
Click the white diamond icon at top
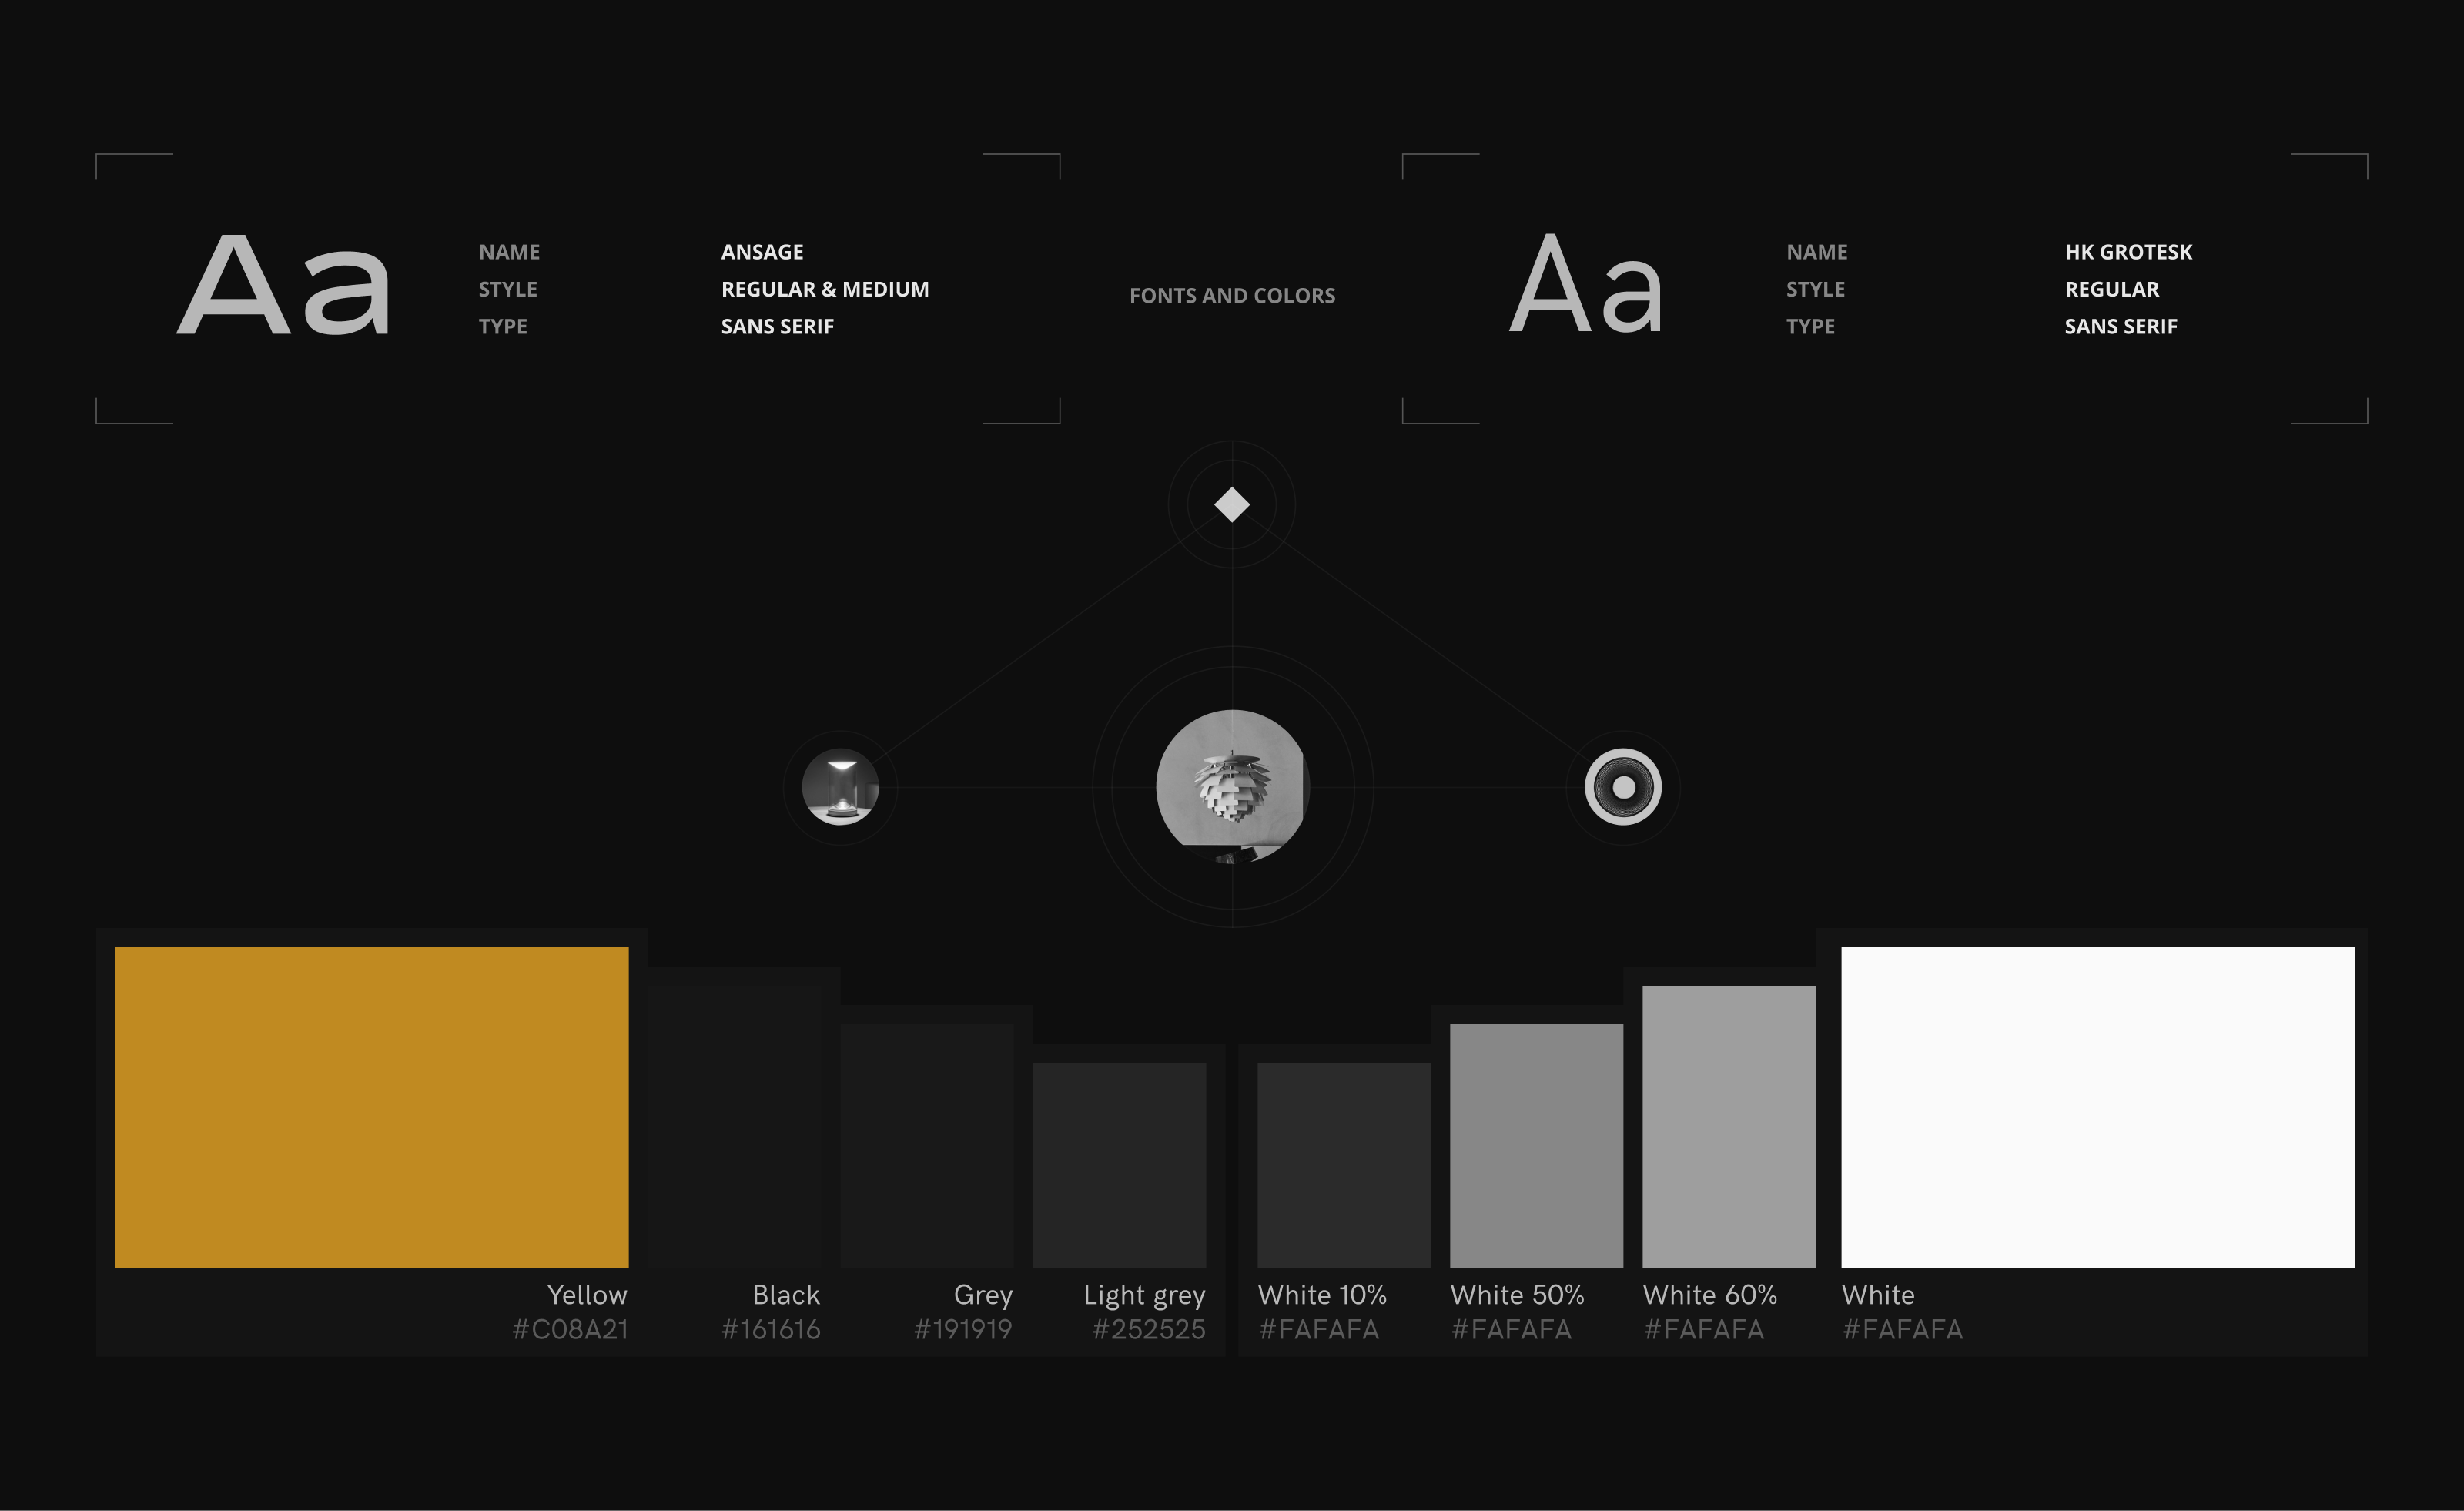(x=1231, y=504)
